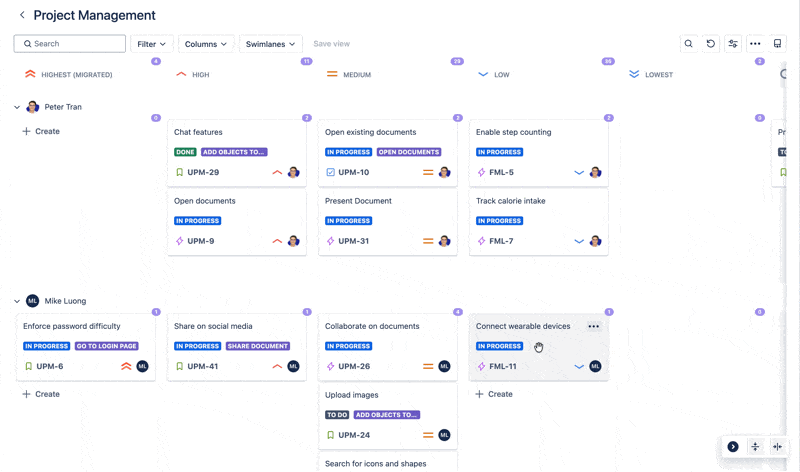
Task: Click the vertical collapse icon in bottom-right bar
Action: pos(755,447)
